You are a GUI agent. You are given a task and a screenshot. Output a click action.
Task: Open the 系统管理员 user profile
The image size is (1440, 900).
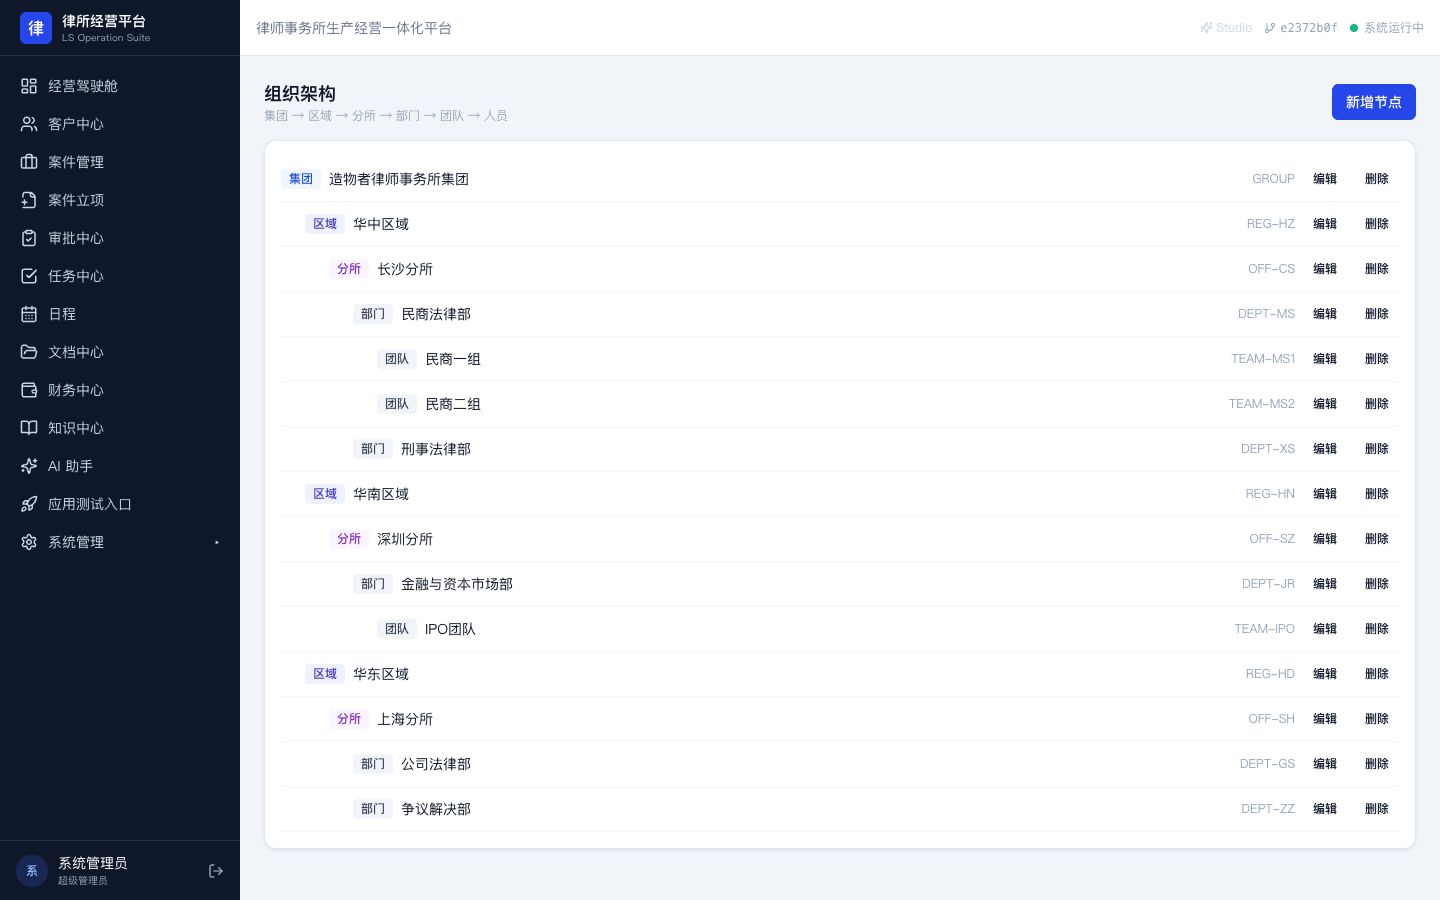(x=92, y=870)
